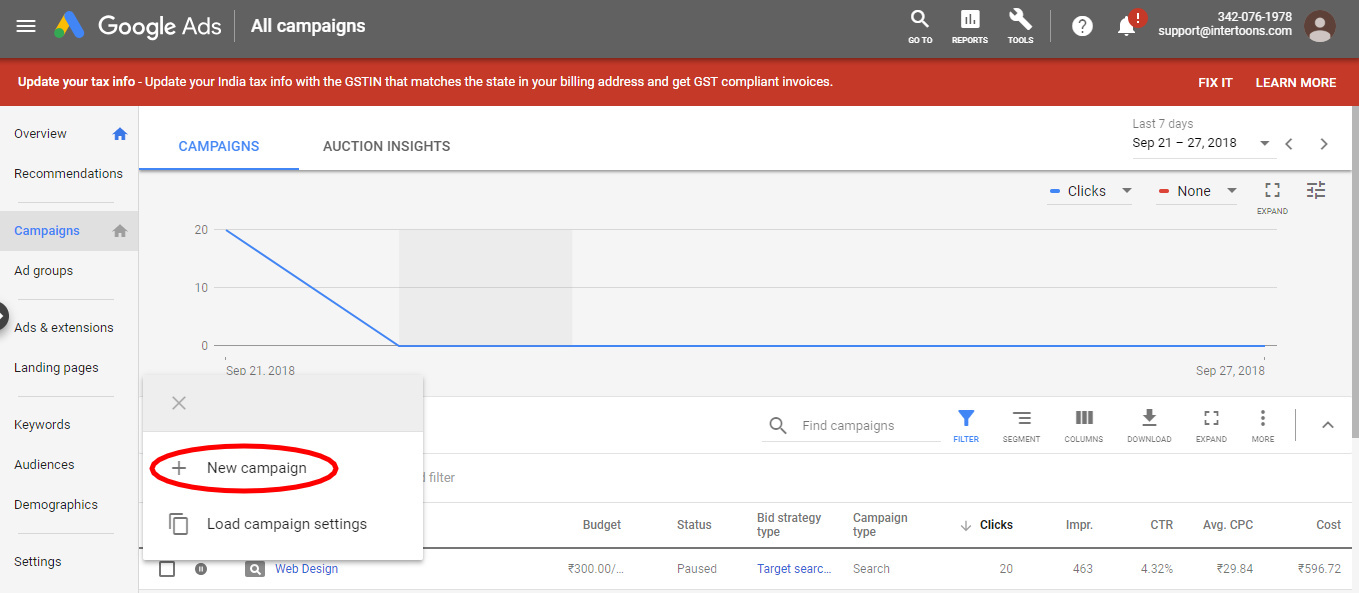This screenshot has width=1359, height=593.
Task: Click the Bid strategy type column header
Action: (789, 525)
